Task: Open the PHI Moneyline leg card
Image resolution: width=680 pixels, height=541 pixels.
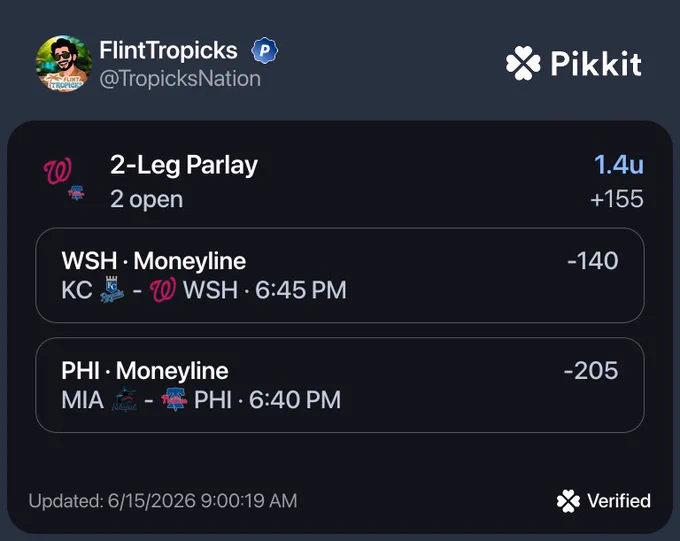Action: [x=340, y=385]
